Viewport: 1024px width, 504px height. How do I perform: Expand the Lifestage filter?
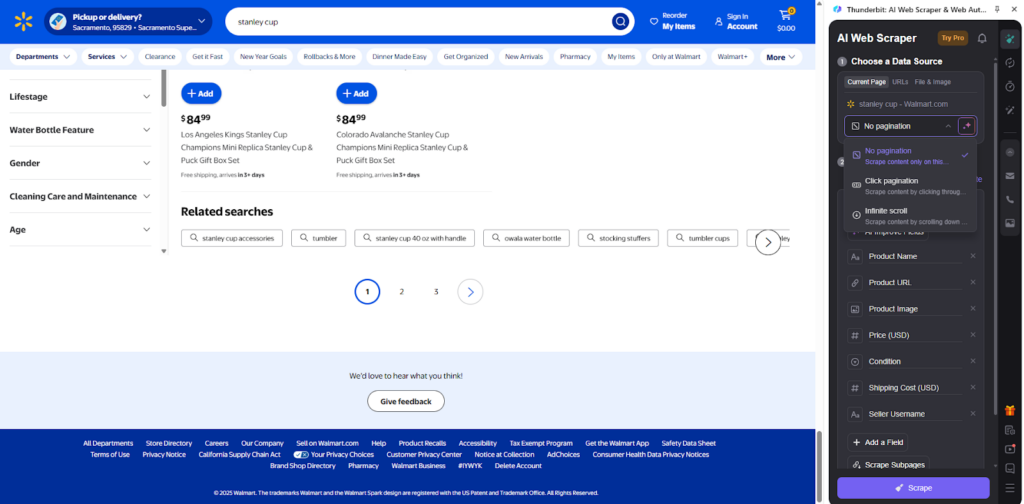tap(80, 97)
